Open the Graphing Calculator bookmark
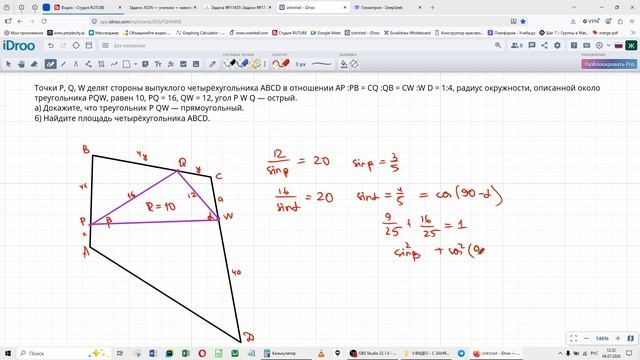This screenshot has width=640, height=360. [200, 33]
